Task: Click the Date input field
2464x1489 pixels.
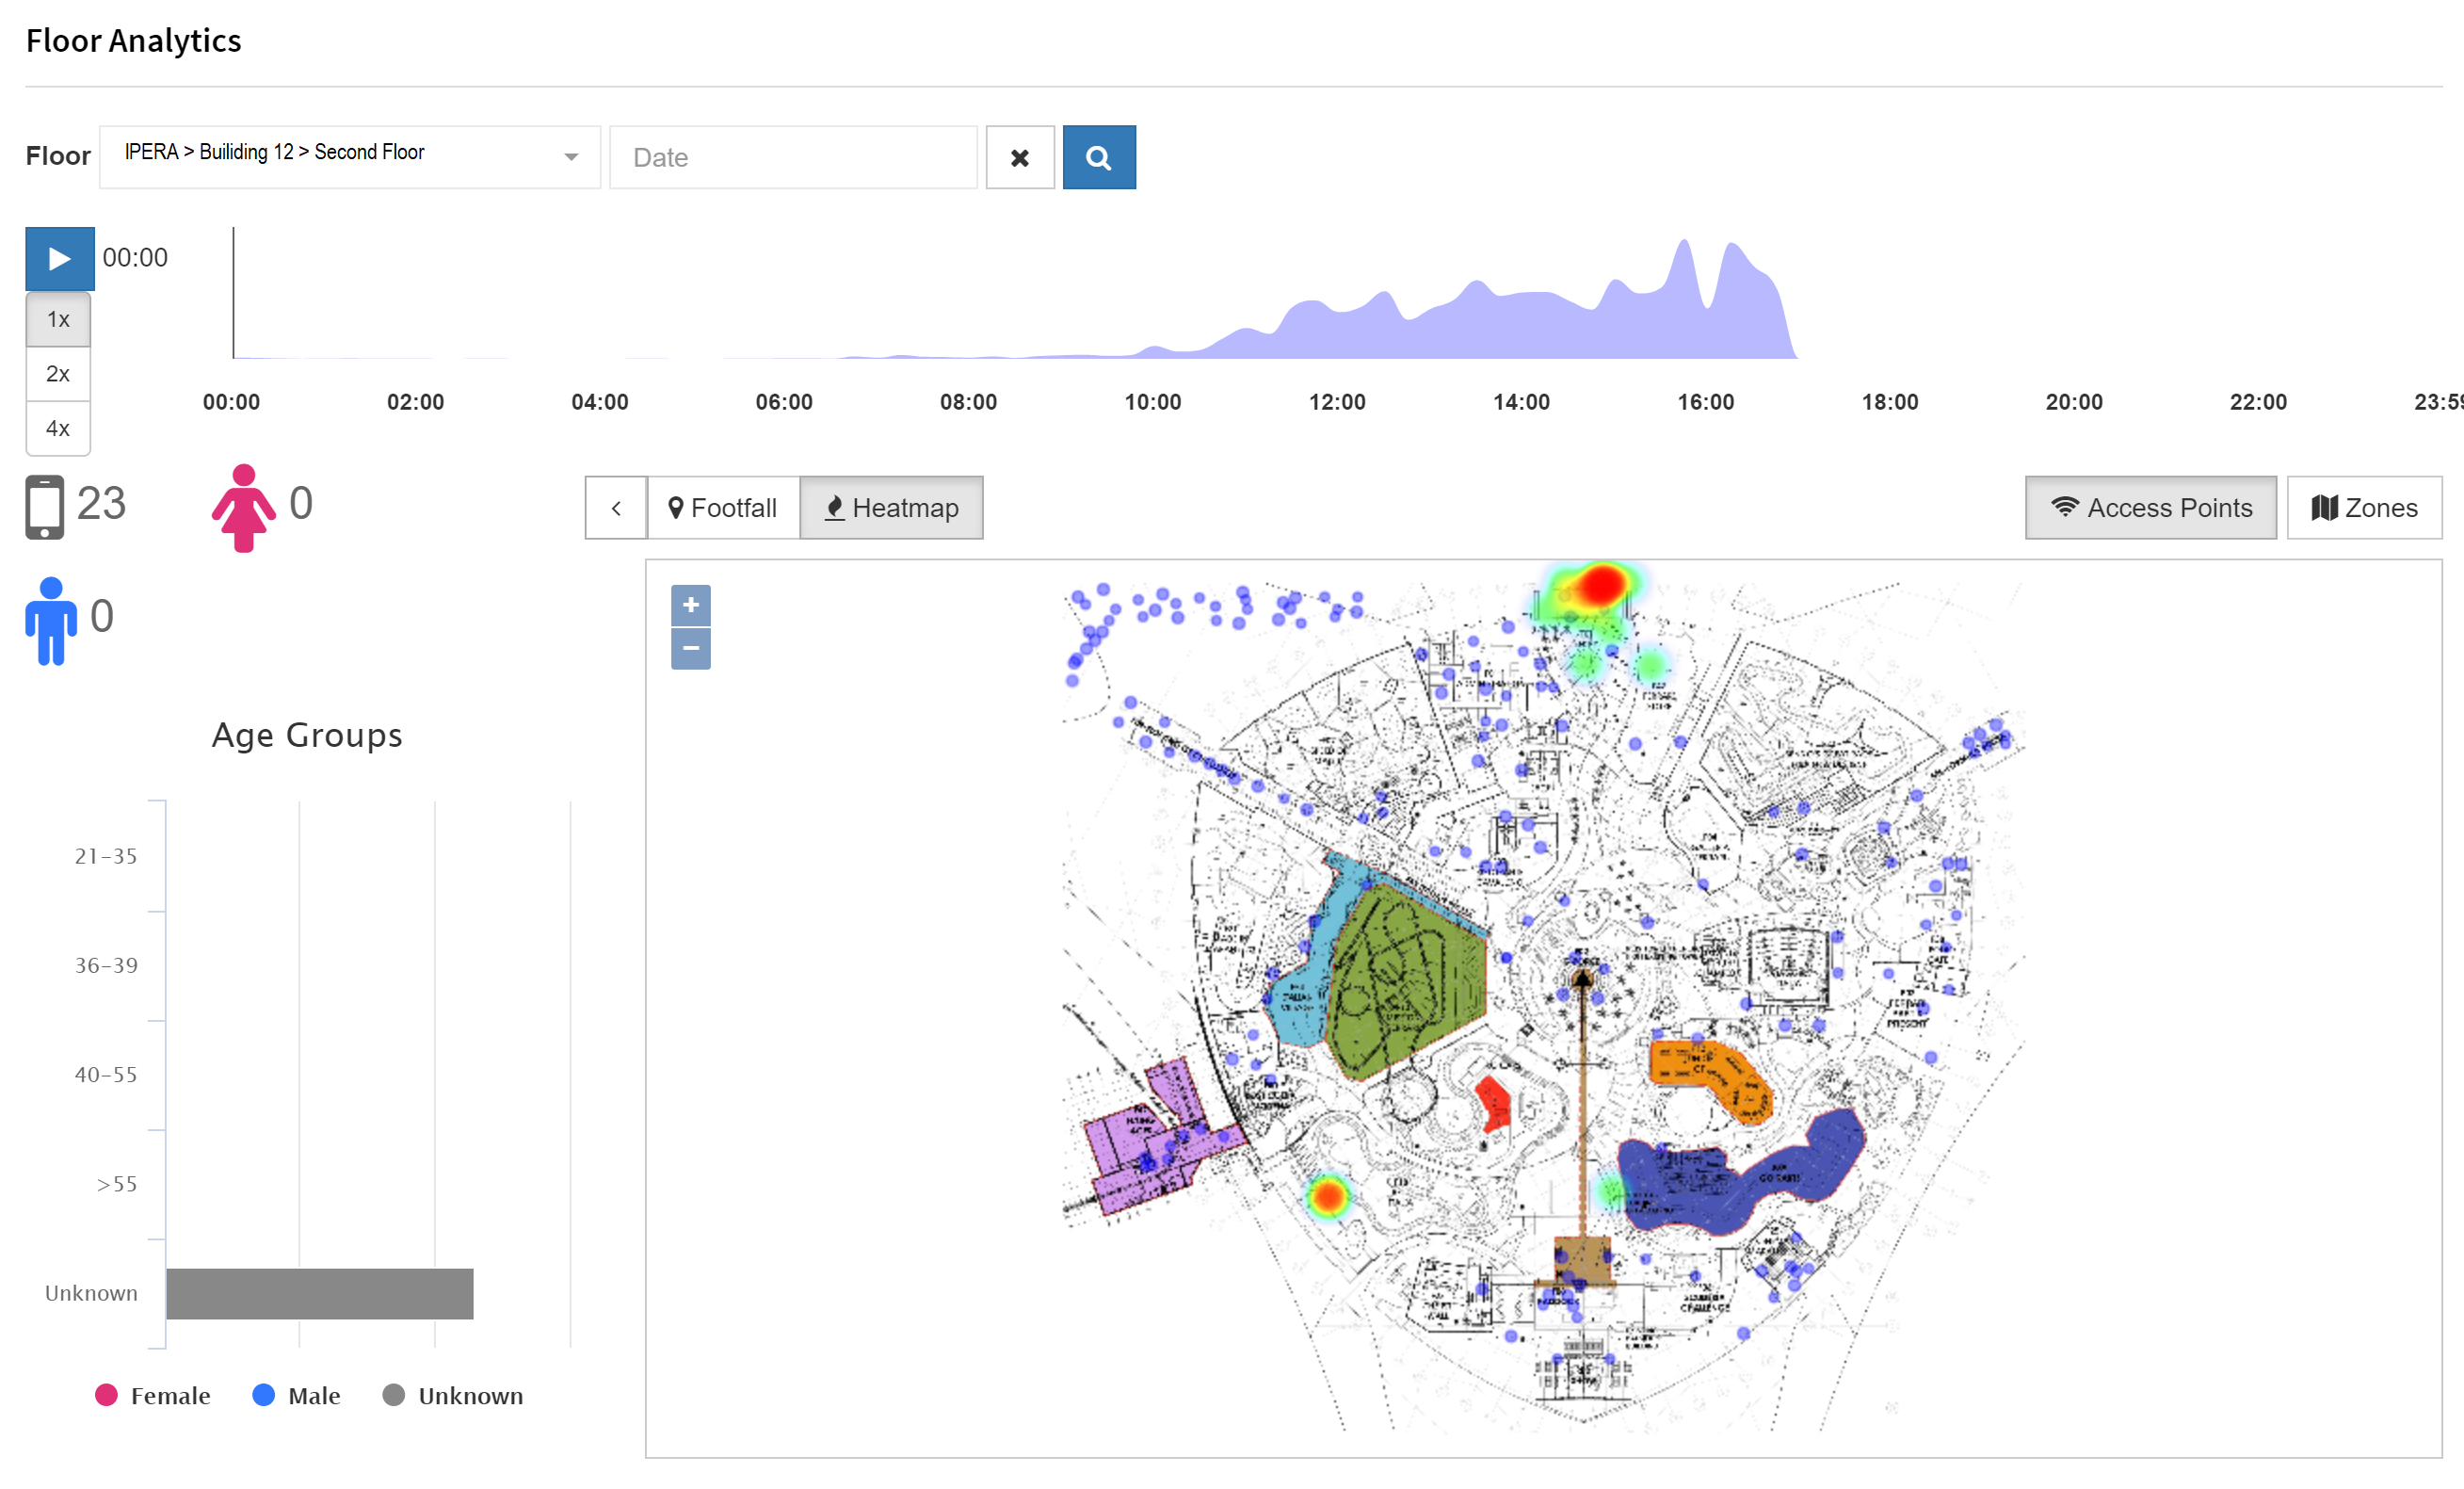Action: coord(793,157)
